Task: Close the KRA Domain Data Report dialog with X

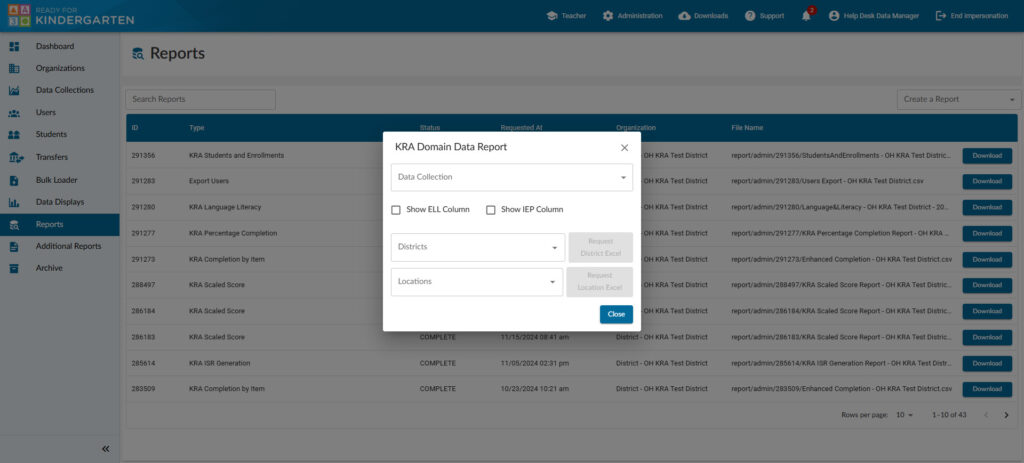Action: click(x=624, y=148)
